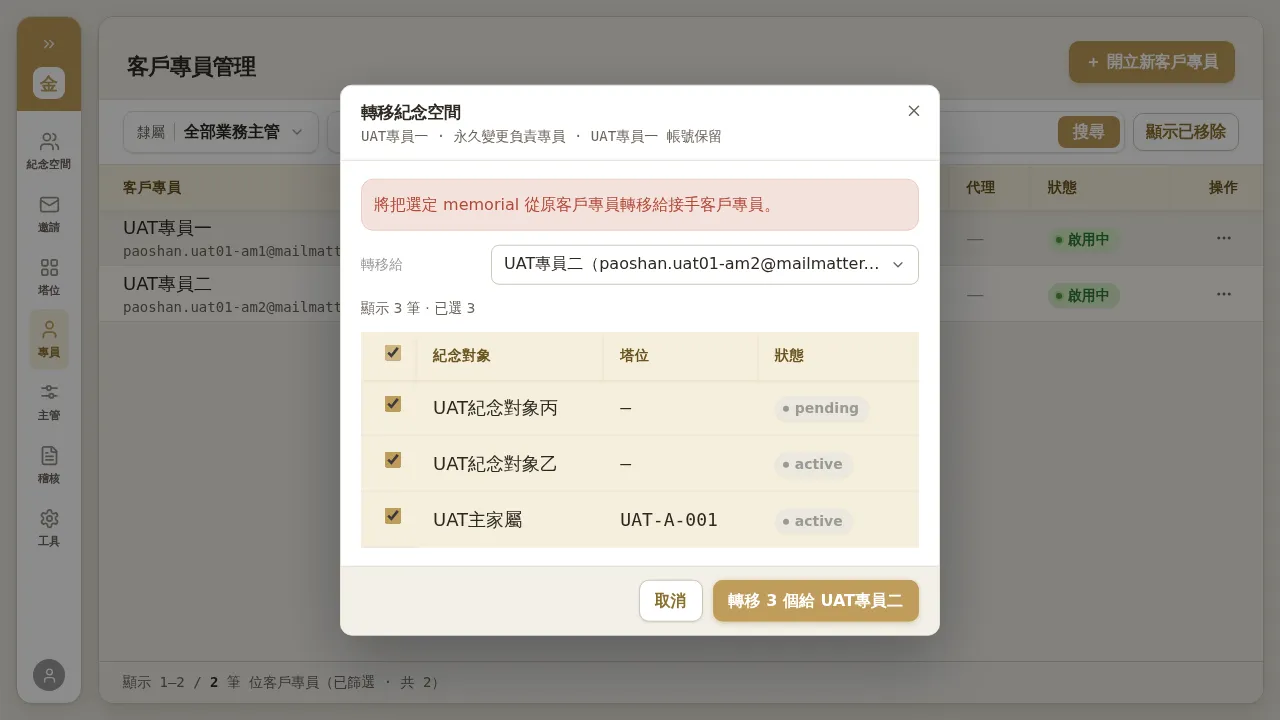1280x720 pixels.
Task: Uncheck UAT主家屬 row checkbox
Action: 393,516
